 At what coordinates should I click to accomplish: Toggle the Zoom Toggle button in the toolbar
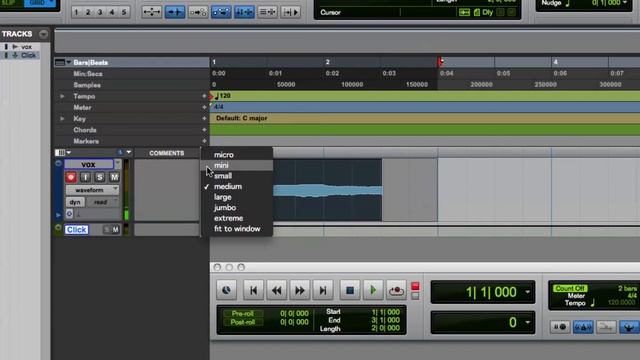(x=151, y=12)
